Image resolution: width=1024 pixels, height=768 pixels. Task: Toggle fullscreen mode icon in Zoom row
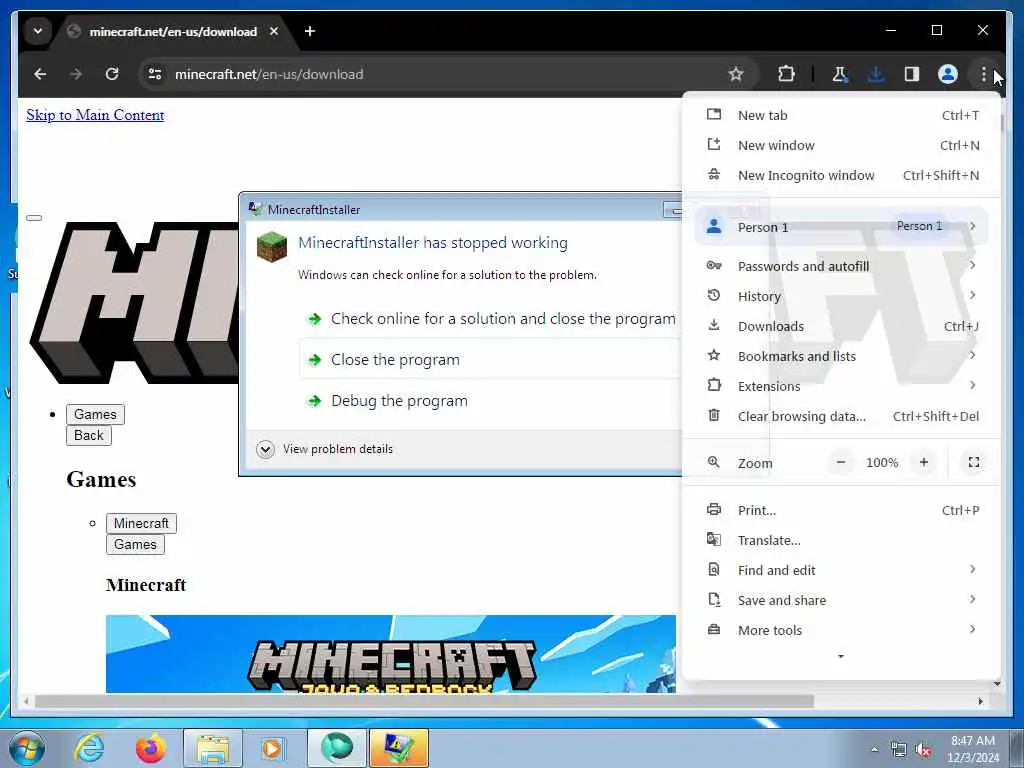pyautogui.click(x=974, y=462)
